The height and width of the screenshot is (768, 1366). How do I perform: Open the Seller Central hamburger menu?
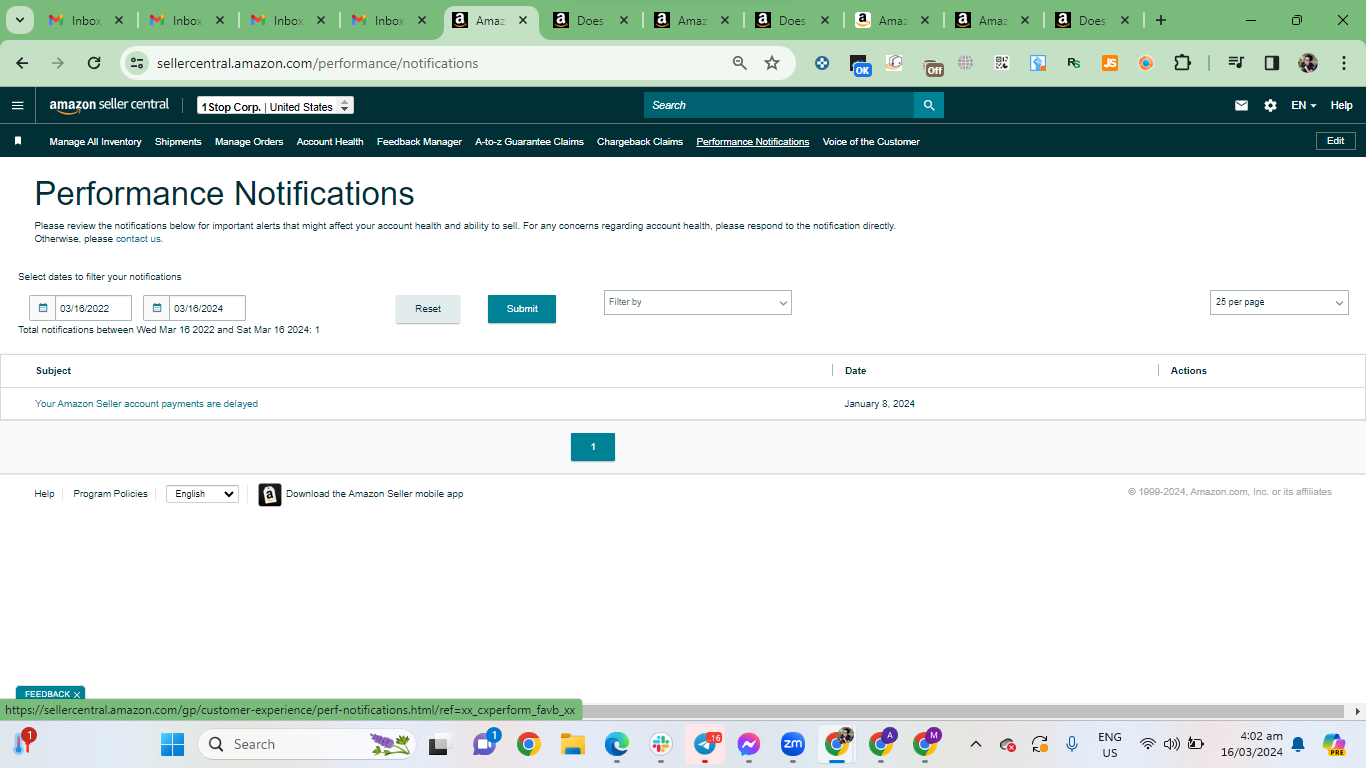click(x=17, y=105)
